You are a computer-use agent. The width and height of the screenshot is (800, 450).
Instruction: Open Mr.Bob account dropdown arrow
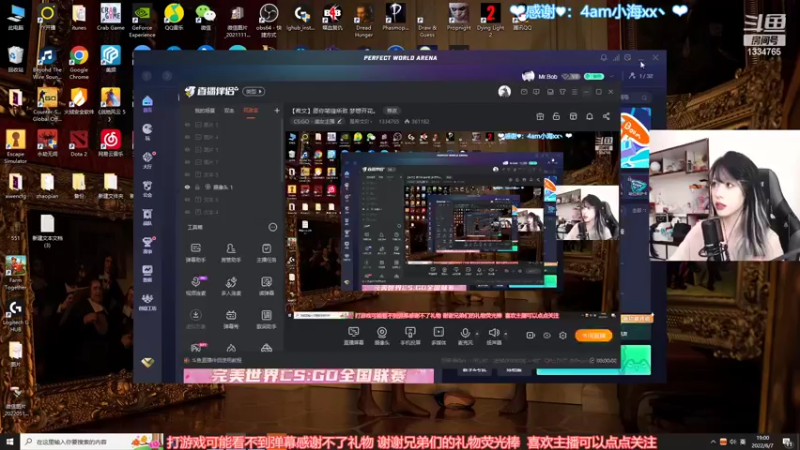(x=612, y=76)
